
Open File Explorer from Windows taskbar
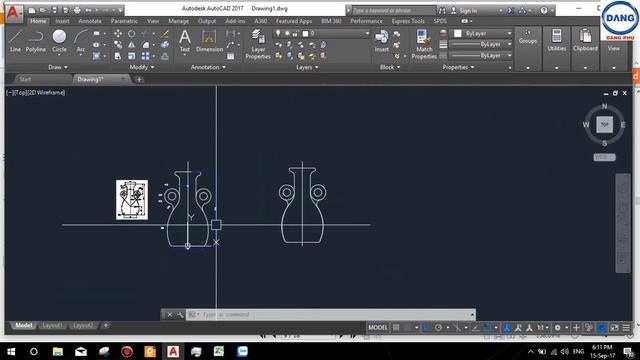pos(58,351)
